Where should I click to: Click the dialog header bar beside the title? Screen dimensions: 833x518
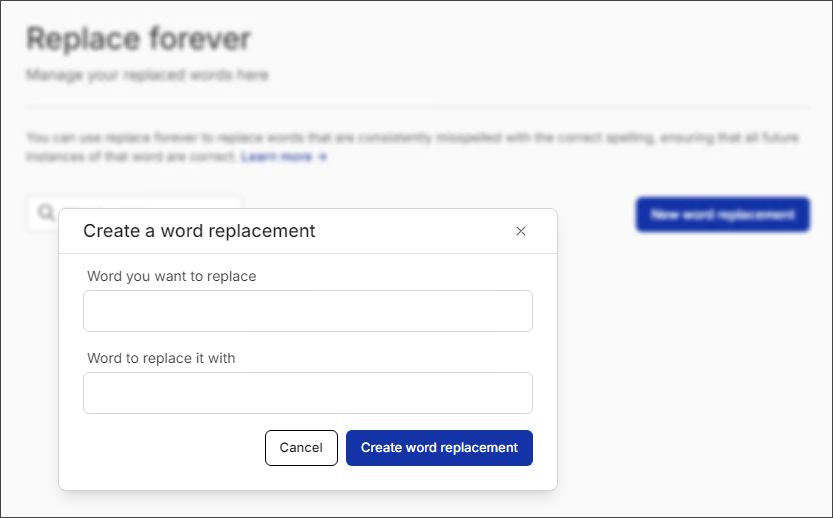pyautogui.click(x=414, y=231)
